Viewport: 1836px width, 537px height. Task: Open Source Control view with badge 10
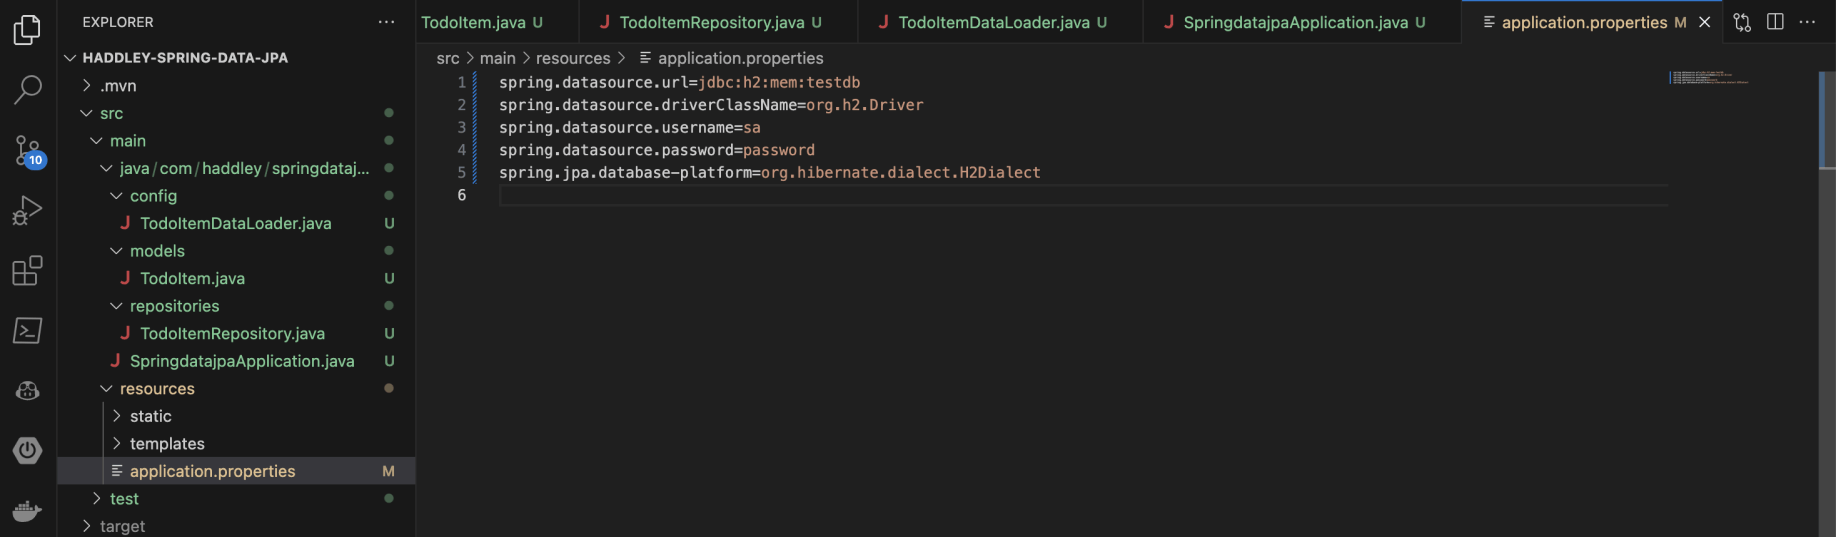click(28, 151)
